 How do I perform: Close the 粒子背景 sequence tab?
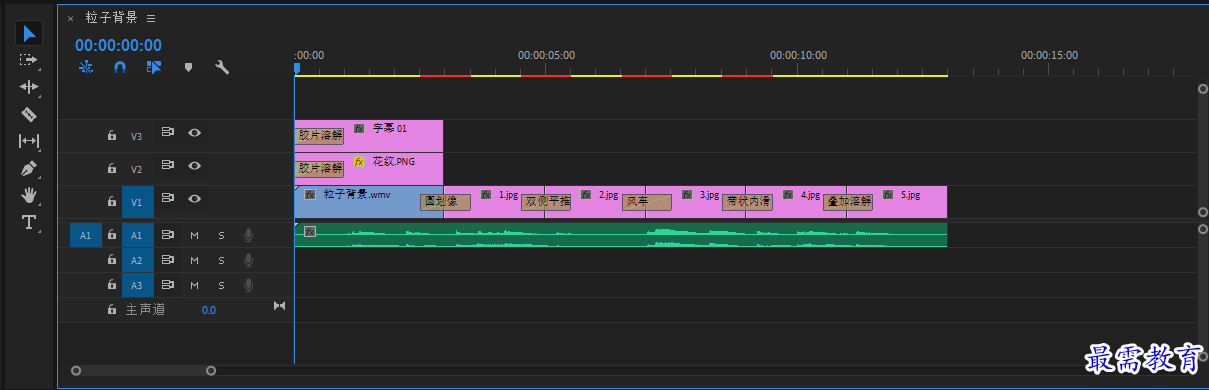70,18
